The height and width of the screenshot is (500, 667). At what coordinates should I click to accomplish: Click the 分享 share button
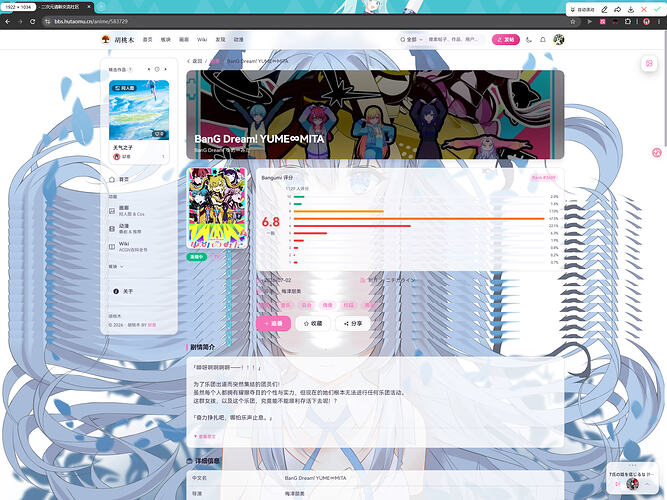[353, 323]
